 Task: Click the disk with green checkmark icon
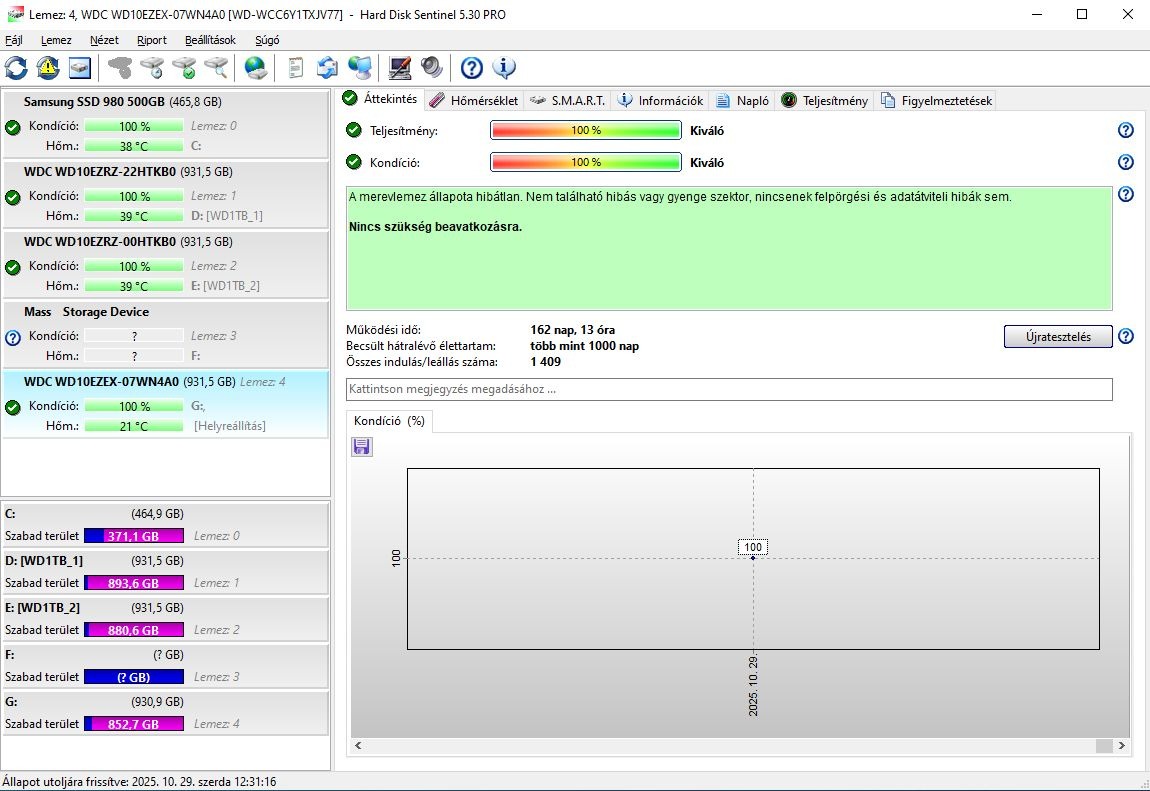click(184, 68)
